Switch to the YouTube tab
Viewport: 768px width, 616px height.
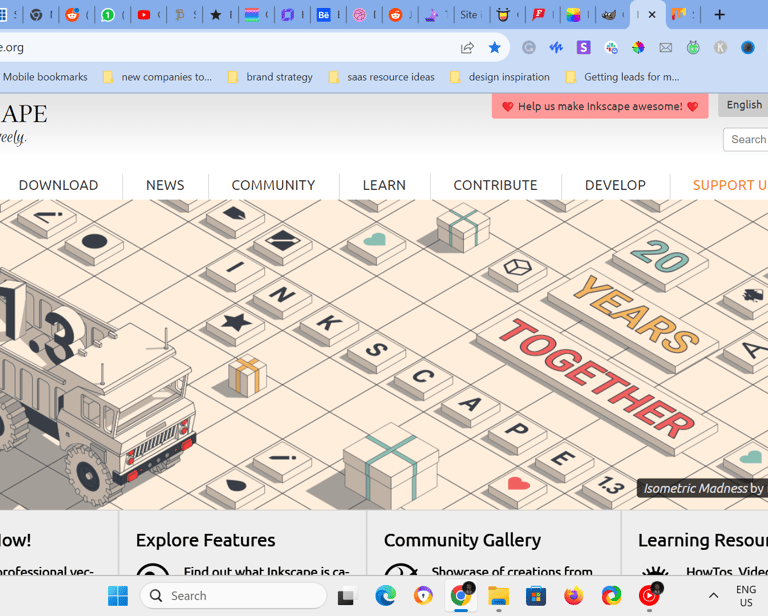click(x=144, y=15)
